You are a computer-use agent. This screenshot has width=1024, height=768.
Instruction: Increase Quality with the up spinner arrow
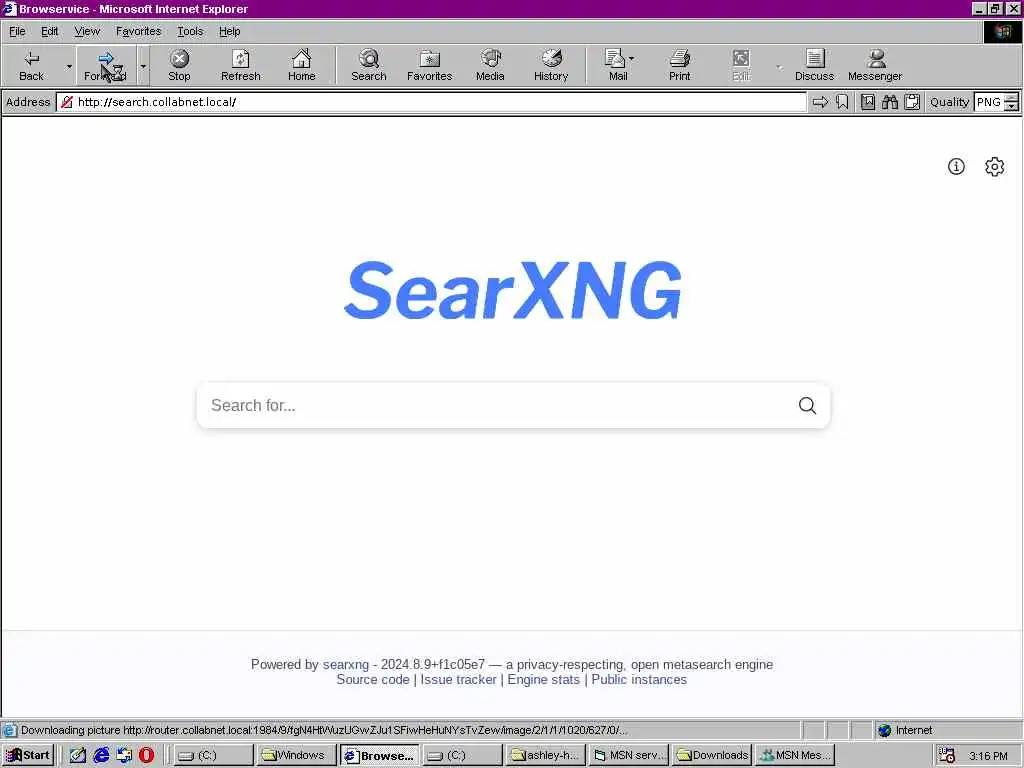(x=1011, y=98)
